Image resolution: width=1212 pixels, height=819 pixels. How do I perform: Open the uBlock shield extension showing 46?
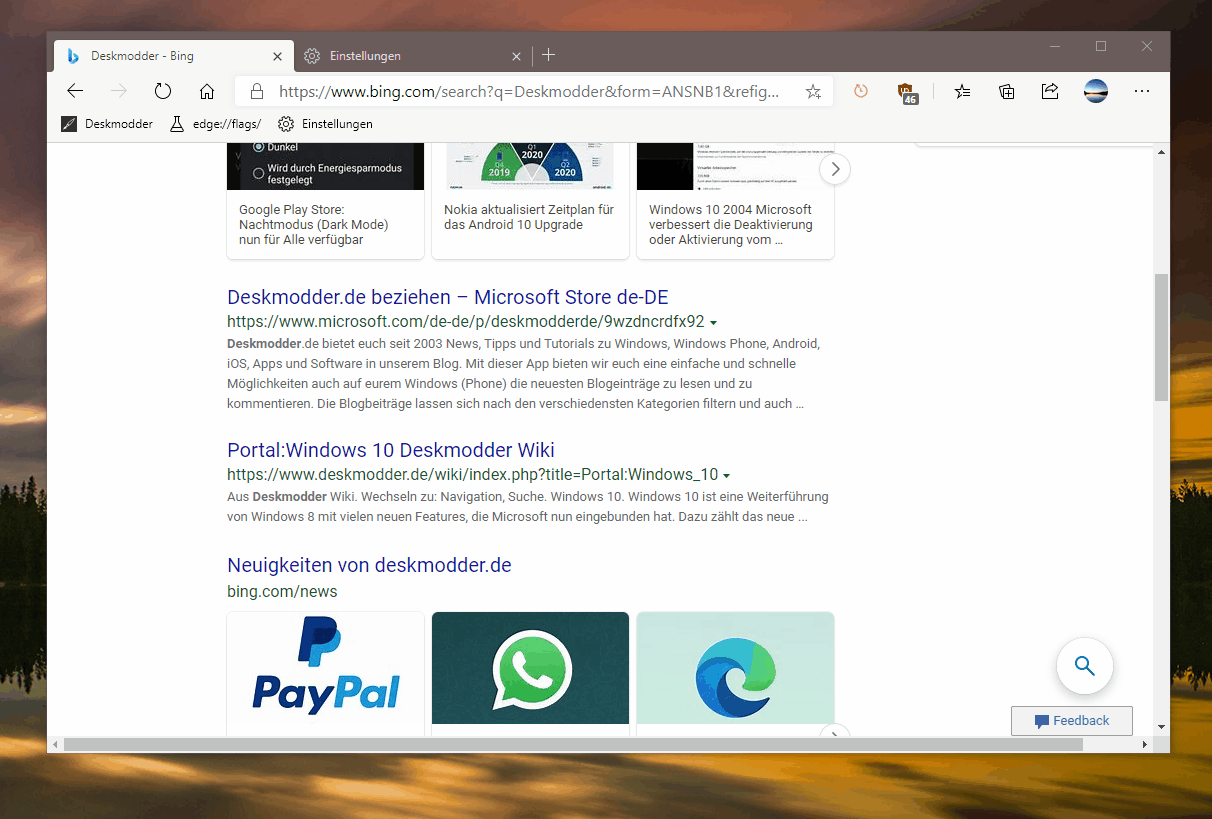[908, 92]
